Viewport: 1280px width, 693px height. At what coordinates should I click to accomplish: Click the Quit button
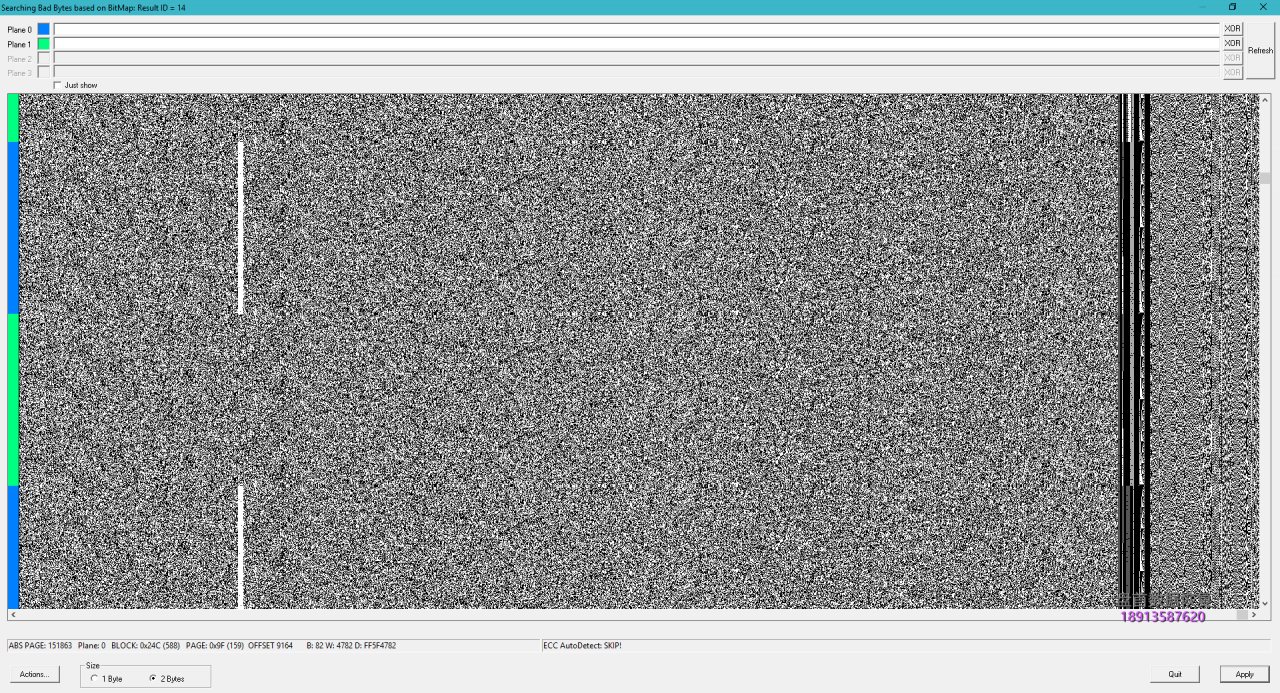click(x=1175, y=675)
